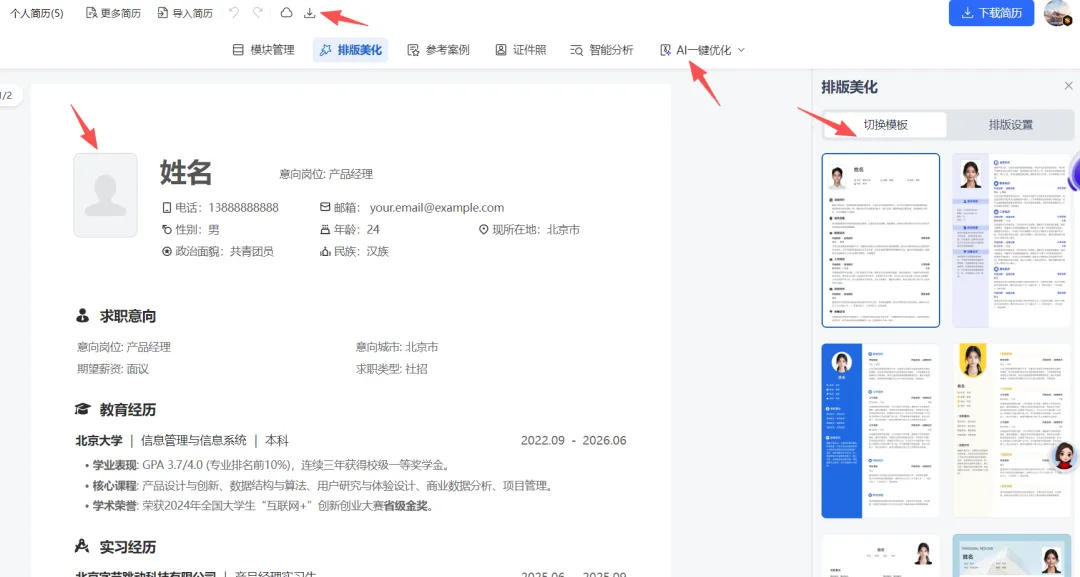The height and width of the screenshot is (577, 1080).
Task: Select the 排版美化 tab
Action: (351, 50)
